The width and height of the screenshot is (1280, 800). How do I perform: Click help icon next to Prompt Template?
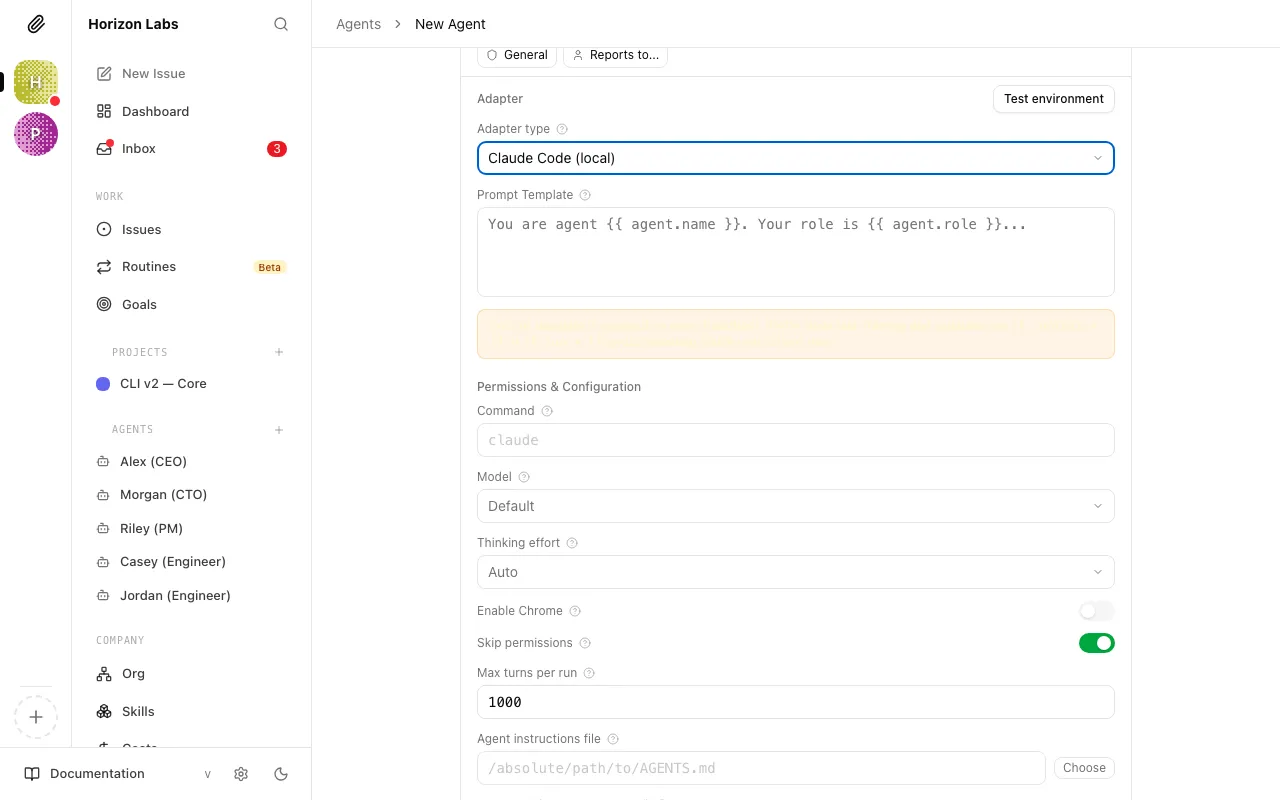(x=585, y=195)
